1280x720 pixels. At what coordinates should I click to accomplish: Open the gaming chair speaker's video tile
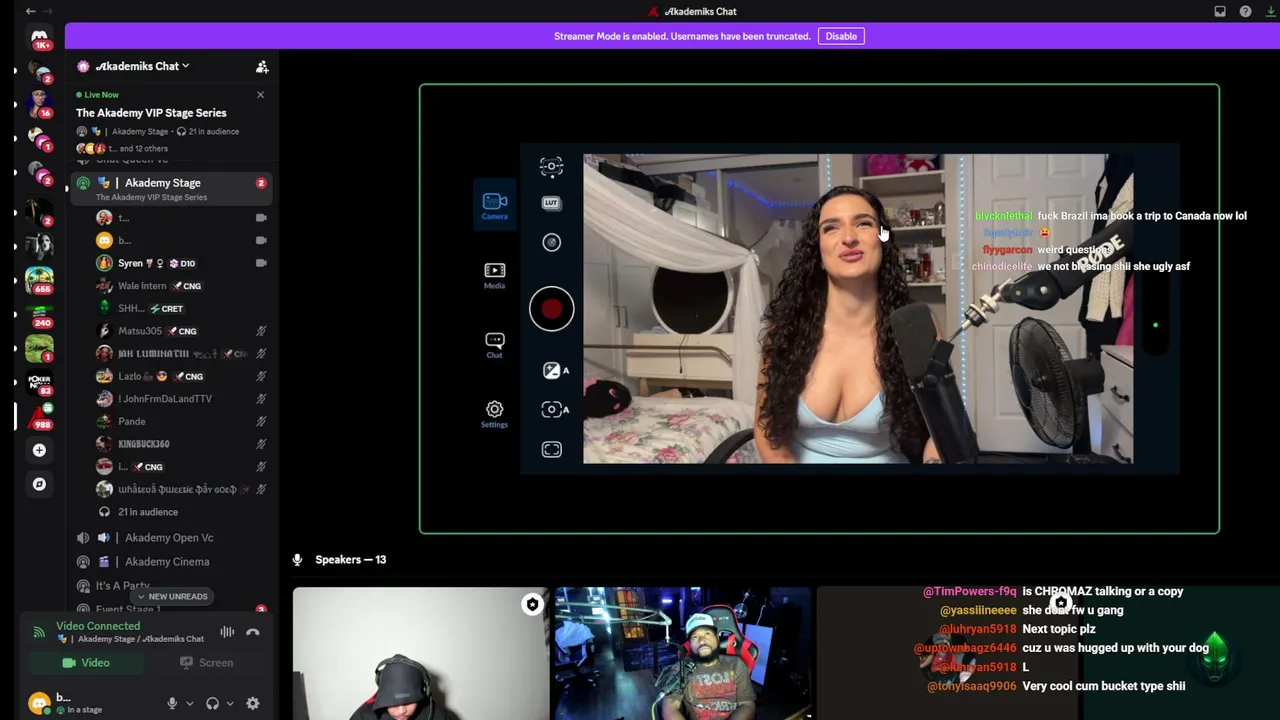683,654
